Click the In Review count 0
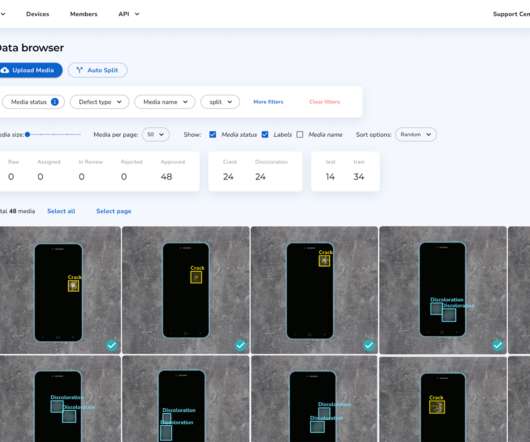 81,177
